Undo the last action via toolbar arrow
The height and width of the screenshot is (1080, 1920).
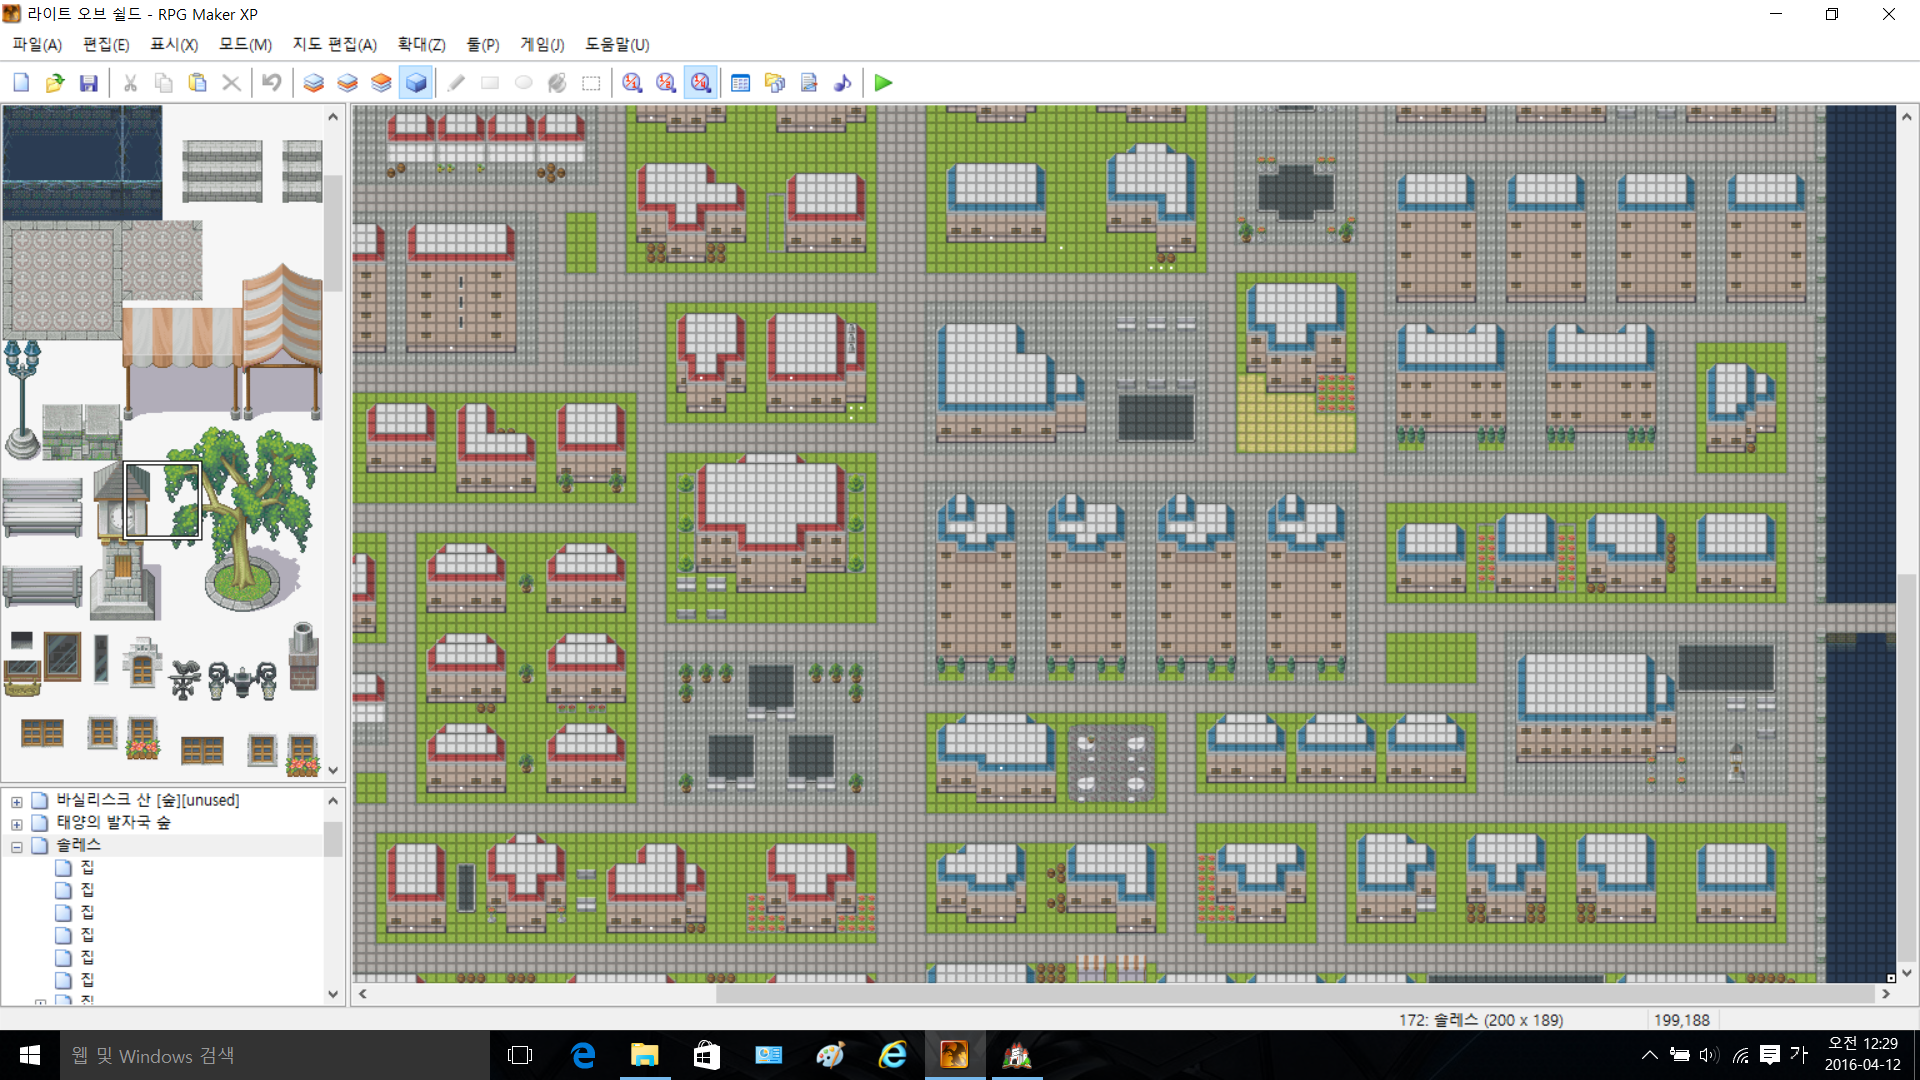tap(272, 83)
